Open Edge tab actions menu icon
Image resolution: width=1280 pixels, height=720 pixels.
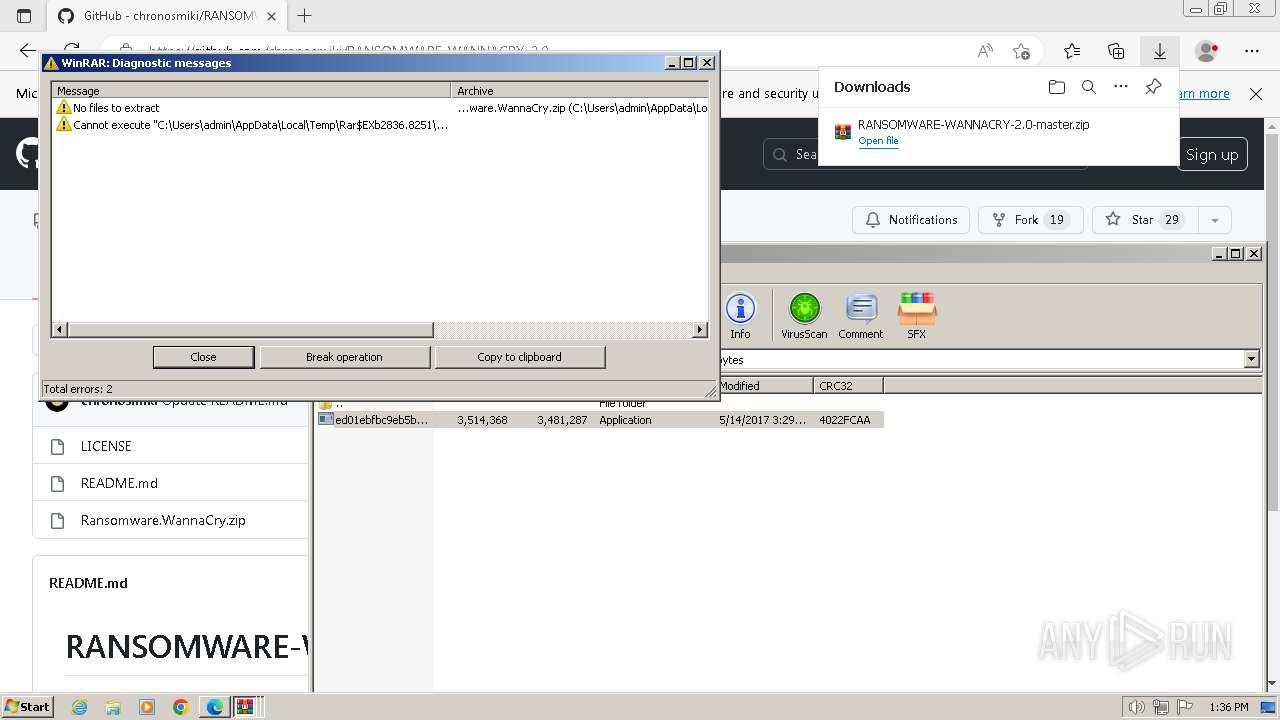tap(24, 16)
